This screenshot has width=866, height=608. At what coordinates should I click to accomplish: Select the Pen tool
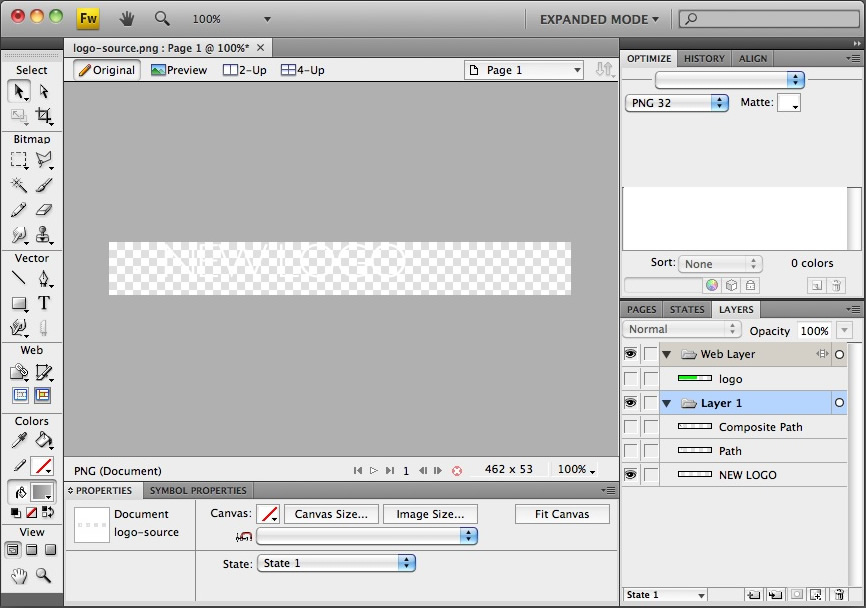pos(44,279)
